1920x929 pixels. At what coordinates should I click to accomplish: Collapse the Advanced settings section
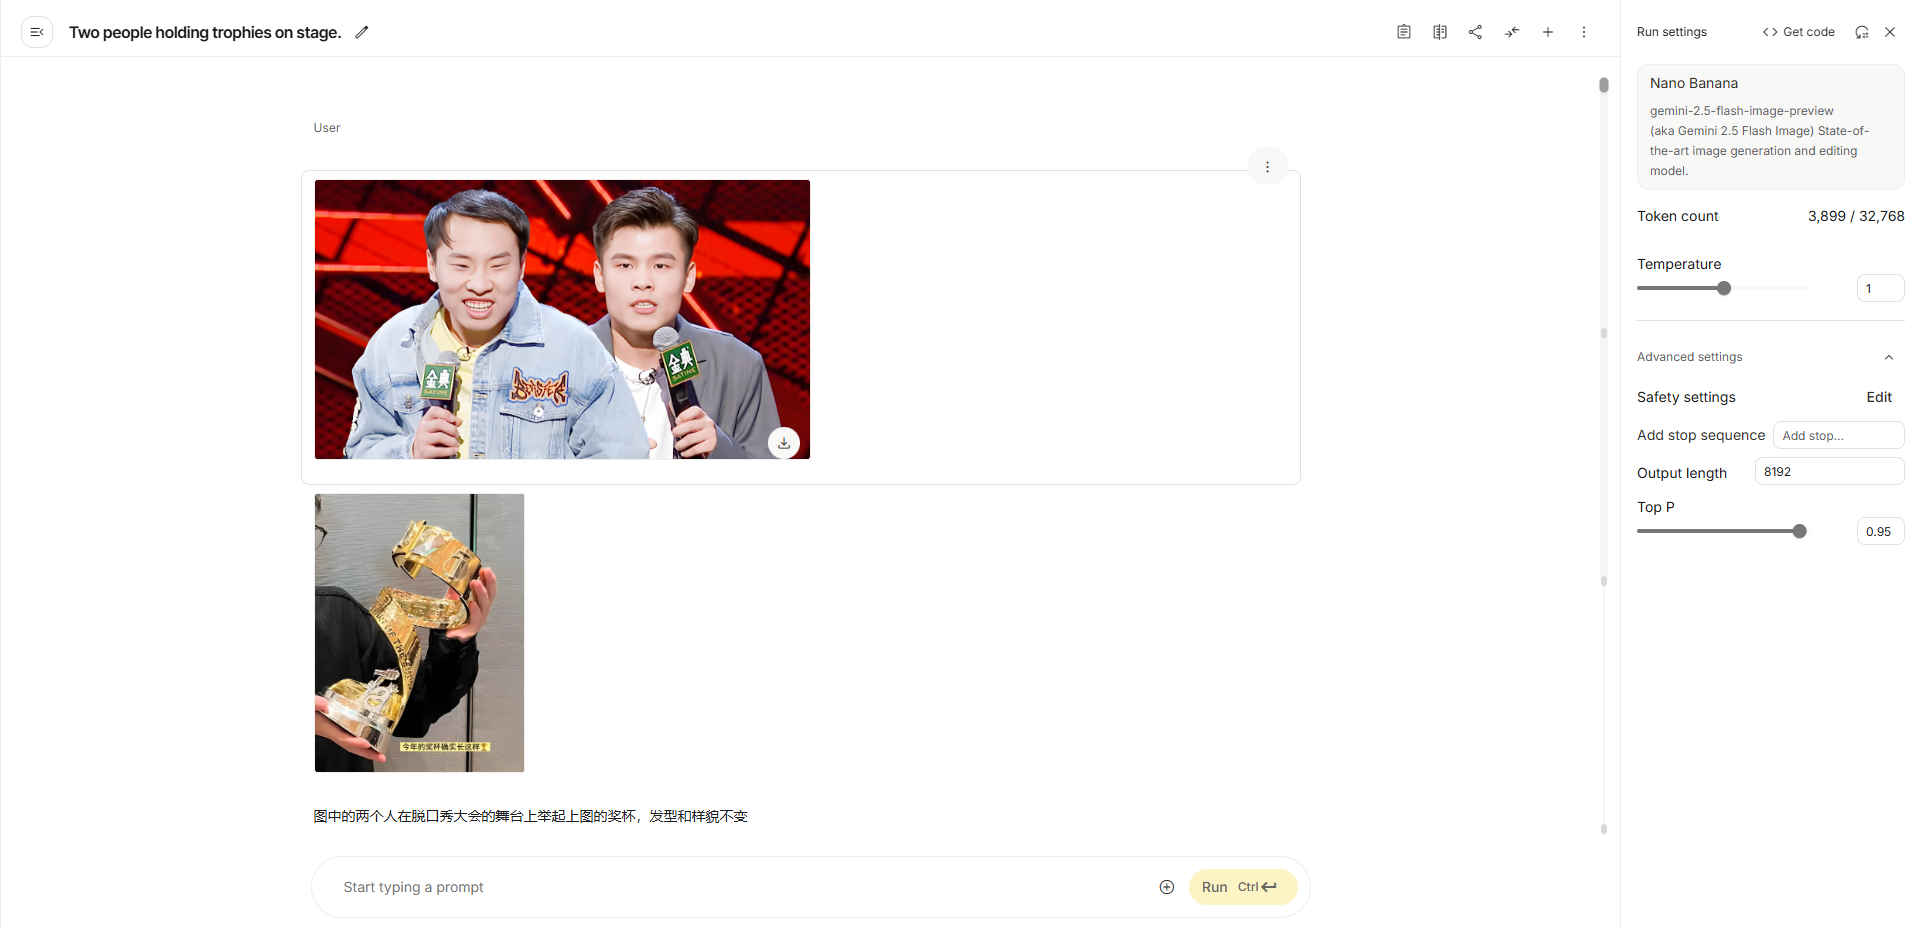coord(1889,357)
